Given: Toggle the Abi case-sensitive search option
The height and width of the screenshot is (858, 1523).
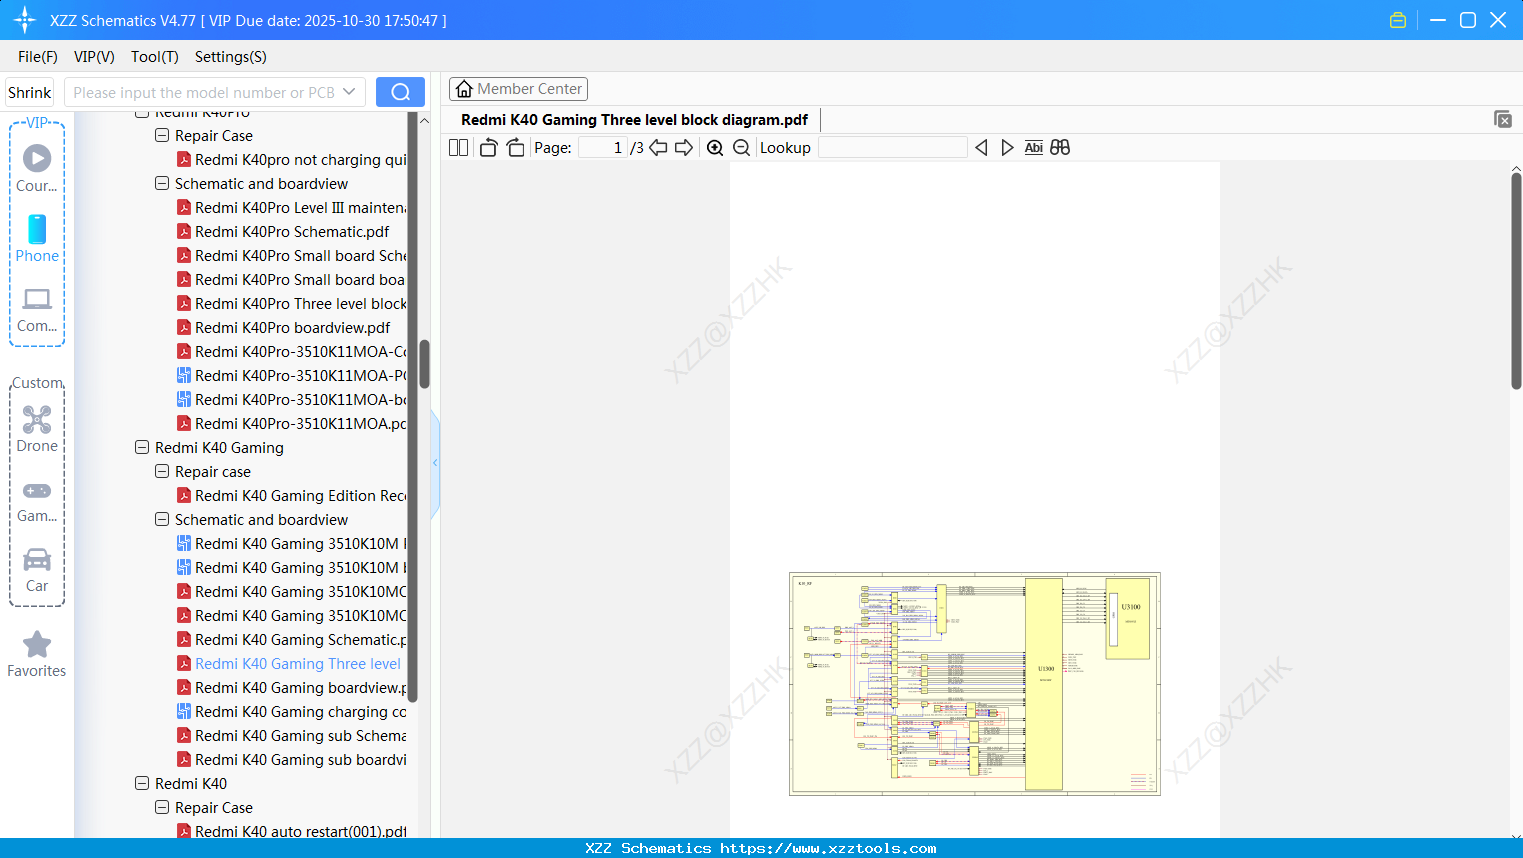Looking at the screenshot, I should pyautogui.click(x=1033, y=147).
